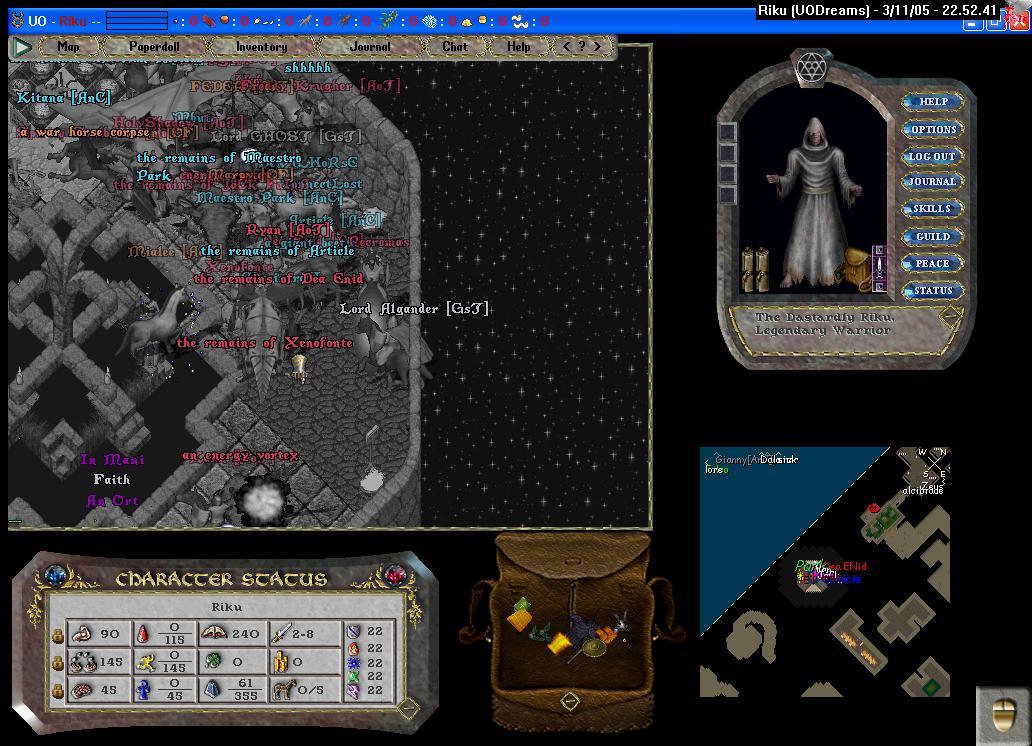
Task: Click the sword damage icon beside 2-8
Action: (281, 633)
